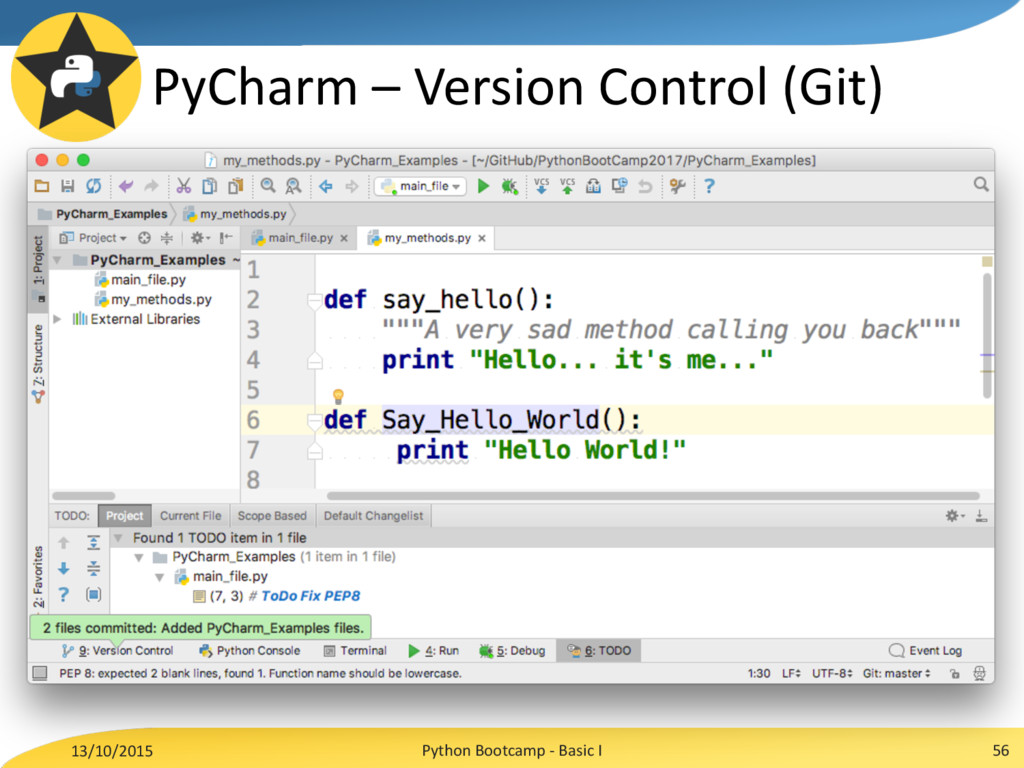Click Scroll from Source target icon

pyautogui.click(x=144, y=238)
